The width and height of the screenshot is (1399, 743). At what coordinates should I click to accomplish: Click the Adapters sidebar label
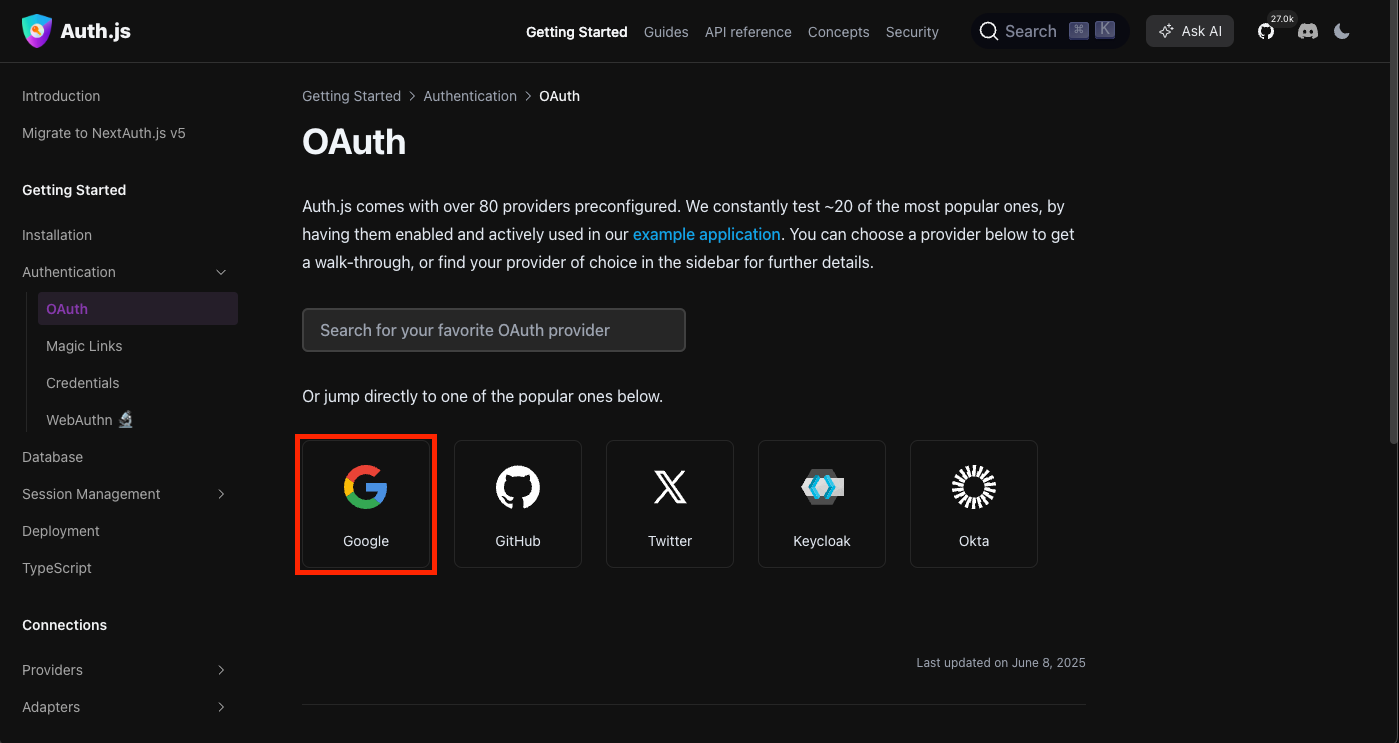[x=51, y=707]
